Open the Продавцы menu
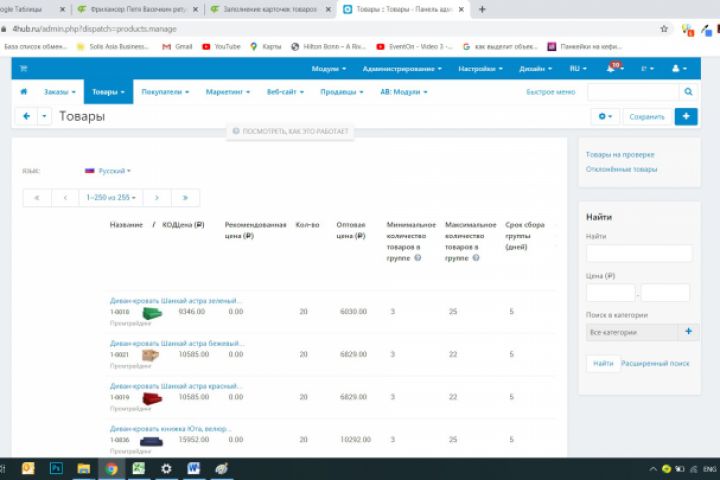 [342, 92]
